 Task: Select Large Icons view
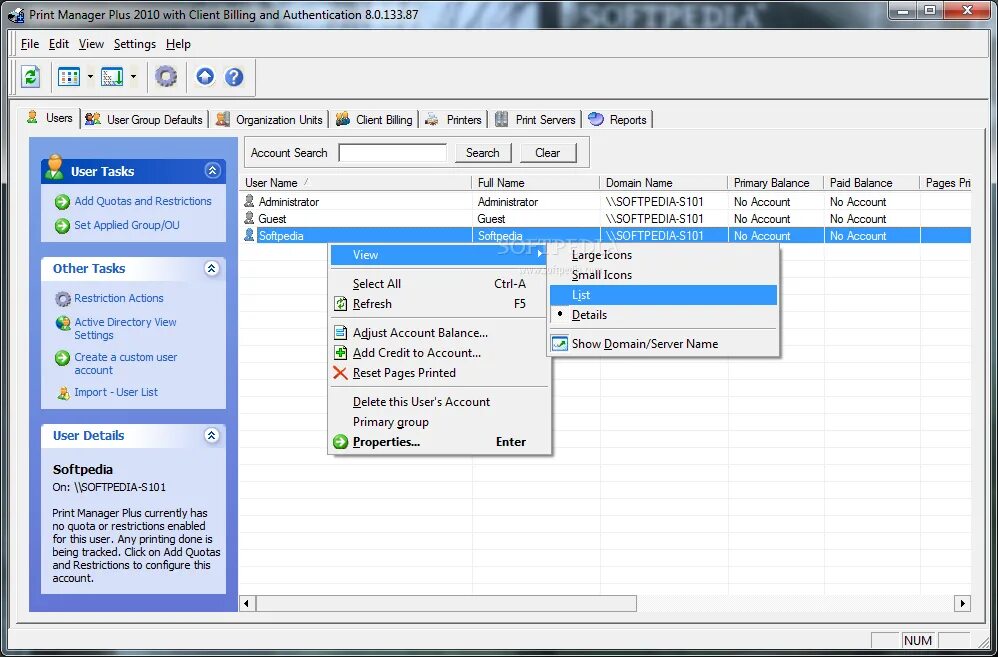[x=663, y=255]
